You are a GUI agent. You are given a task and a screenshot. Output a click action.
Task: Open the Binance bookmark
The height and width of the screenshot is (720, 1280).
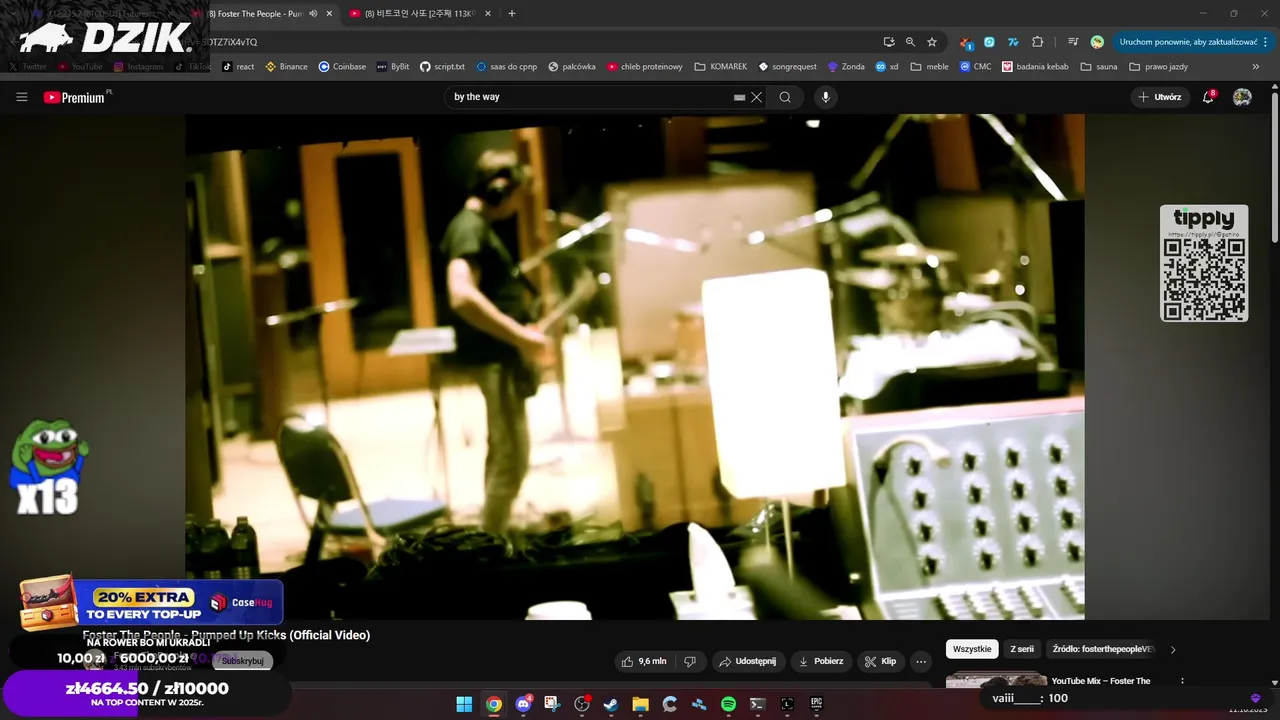tap(286, 67)
